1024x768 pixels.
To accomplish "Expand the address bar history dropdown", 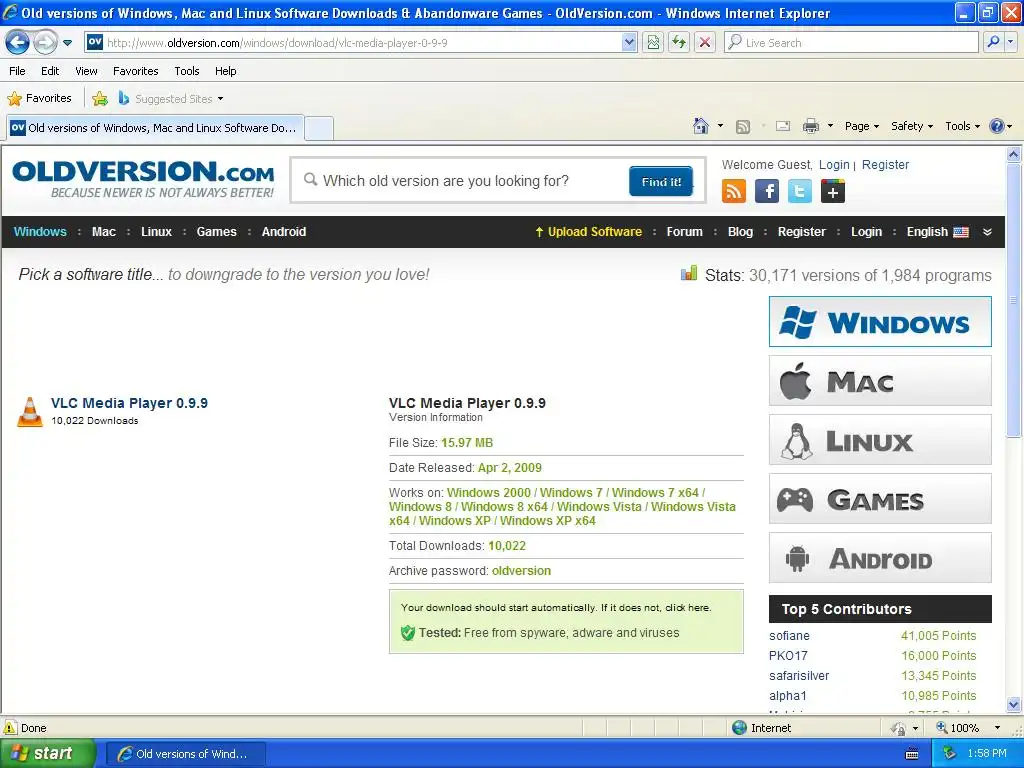I will pyautogui.click(x=629, y=43).
